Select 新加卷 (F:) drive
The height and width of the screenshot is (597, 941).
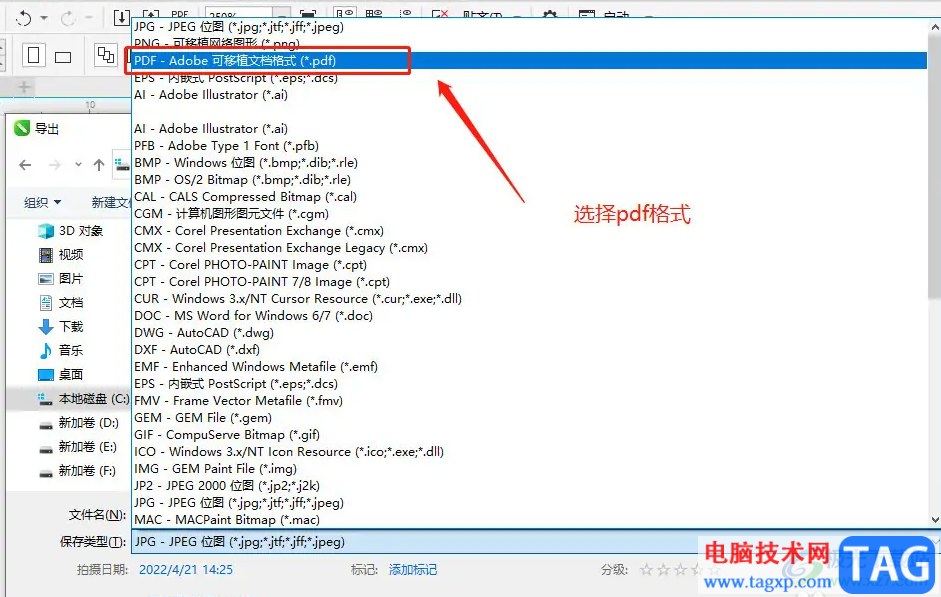click(x=77, y=471)
